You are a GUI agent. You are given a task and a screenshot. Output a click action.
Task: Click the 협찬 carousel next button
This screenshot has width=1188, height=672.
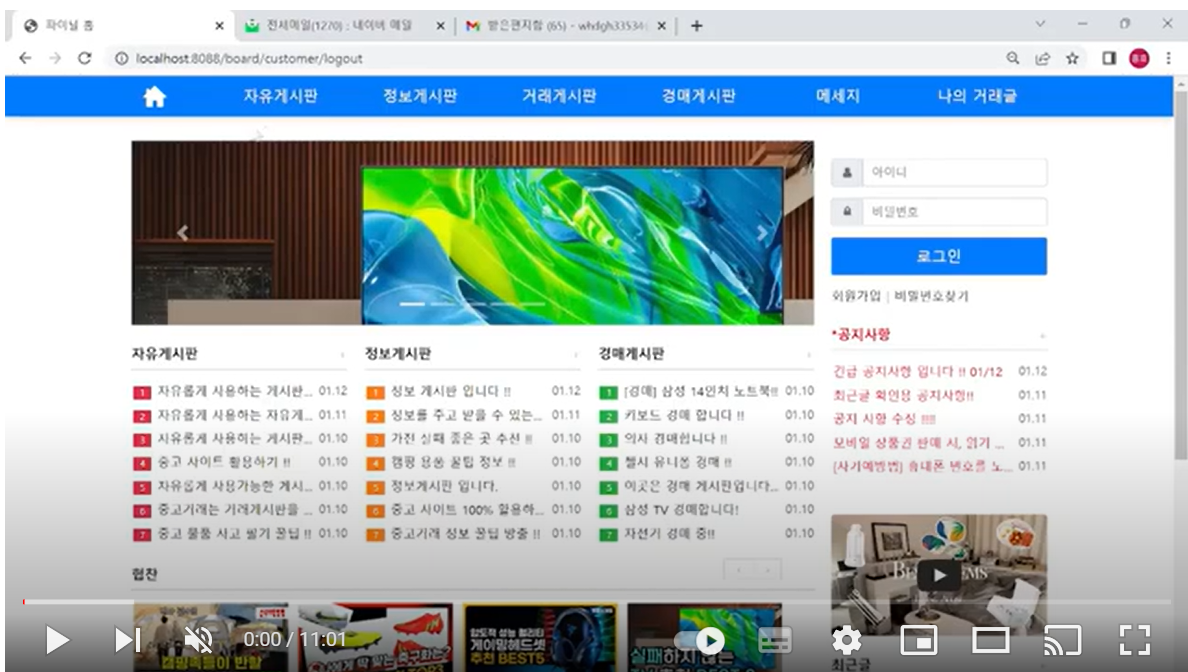767,570
